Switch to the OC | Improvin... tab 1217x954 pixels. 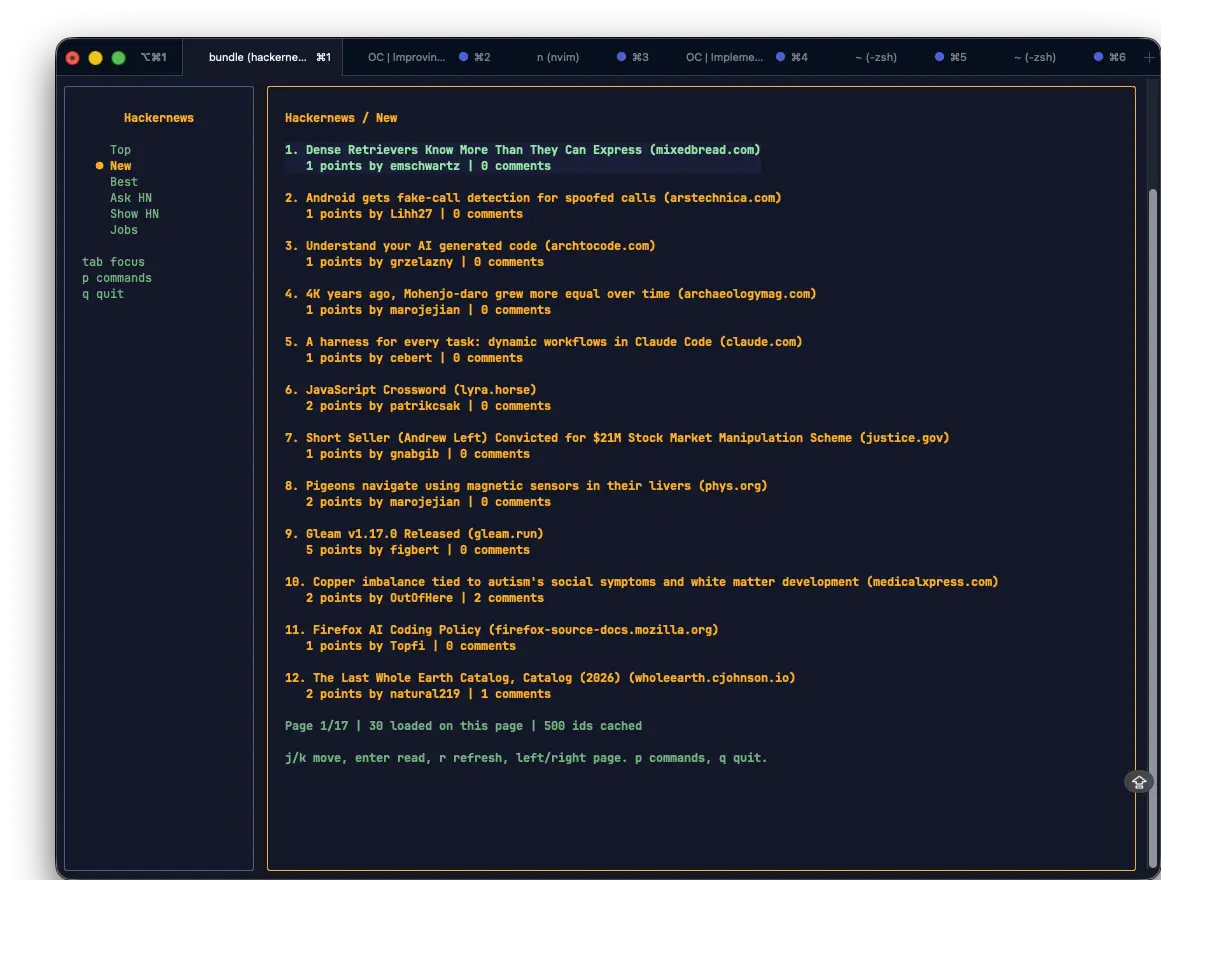[421, 57]
